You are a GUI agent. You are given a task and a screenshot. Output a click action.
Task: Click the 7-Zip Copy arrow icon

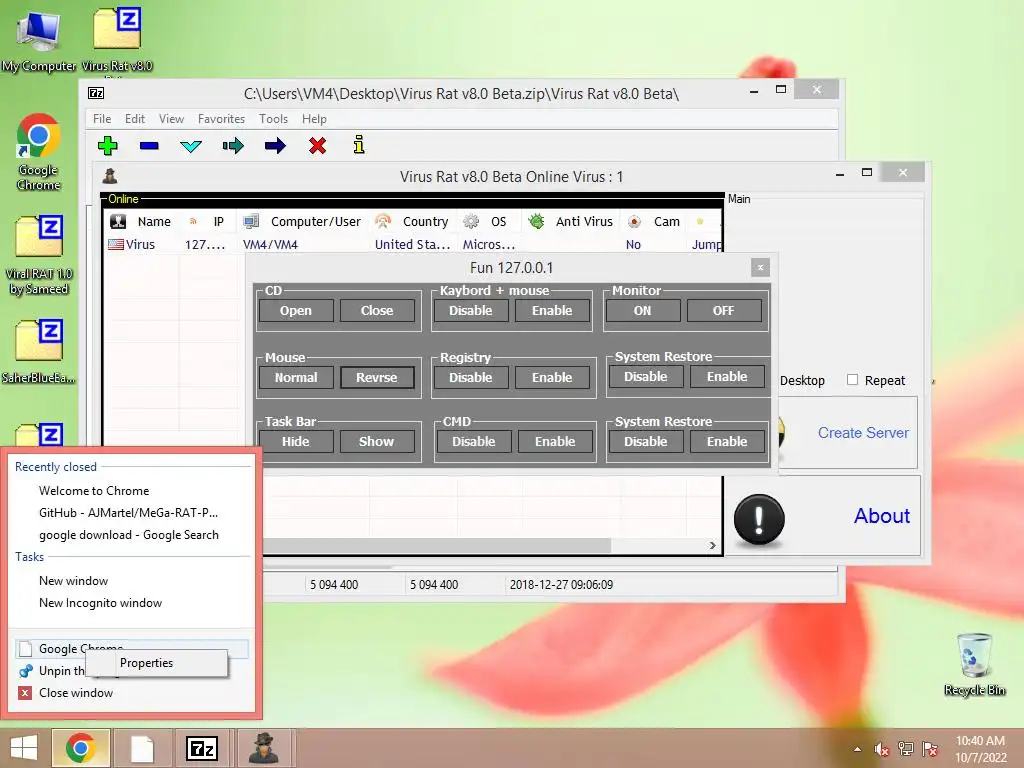click(232, 145)
